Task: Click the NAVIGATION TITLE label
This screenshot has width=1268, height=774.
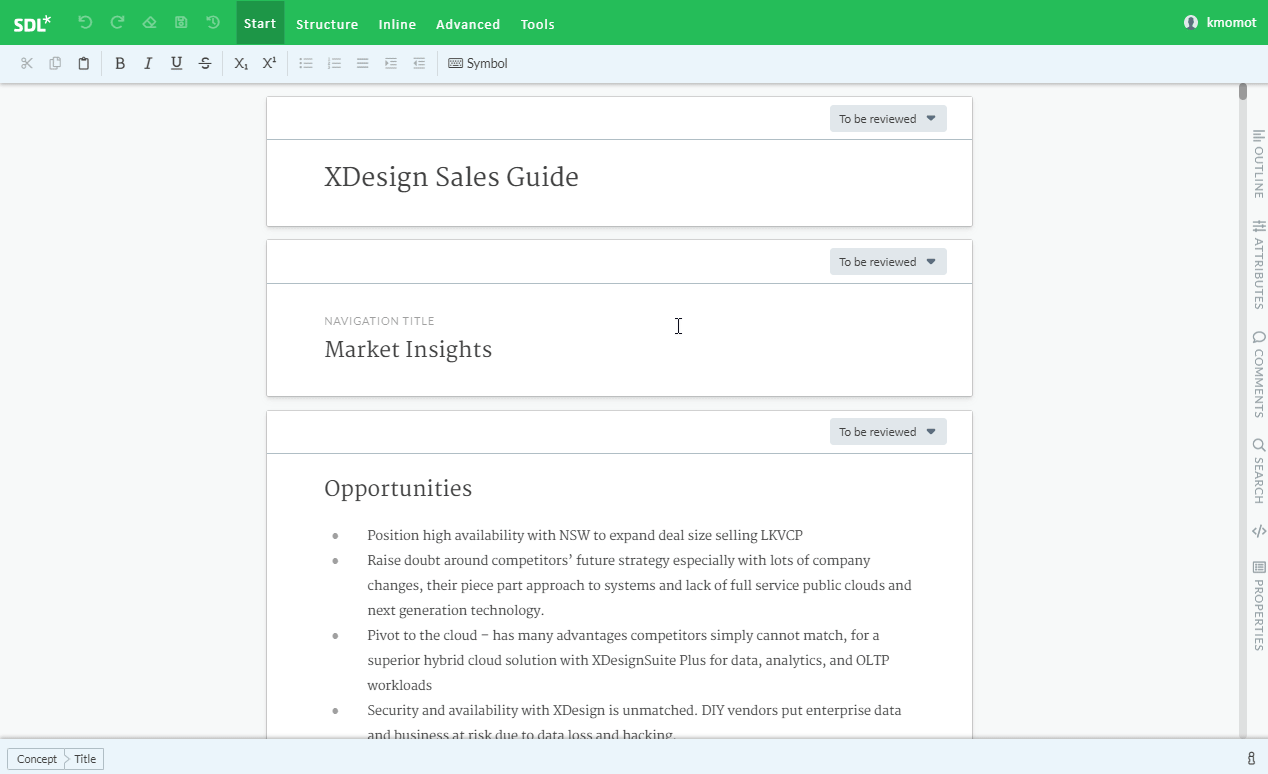Action: [x=379, y=321]
